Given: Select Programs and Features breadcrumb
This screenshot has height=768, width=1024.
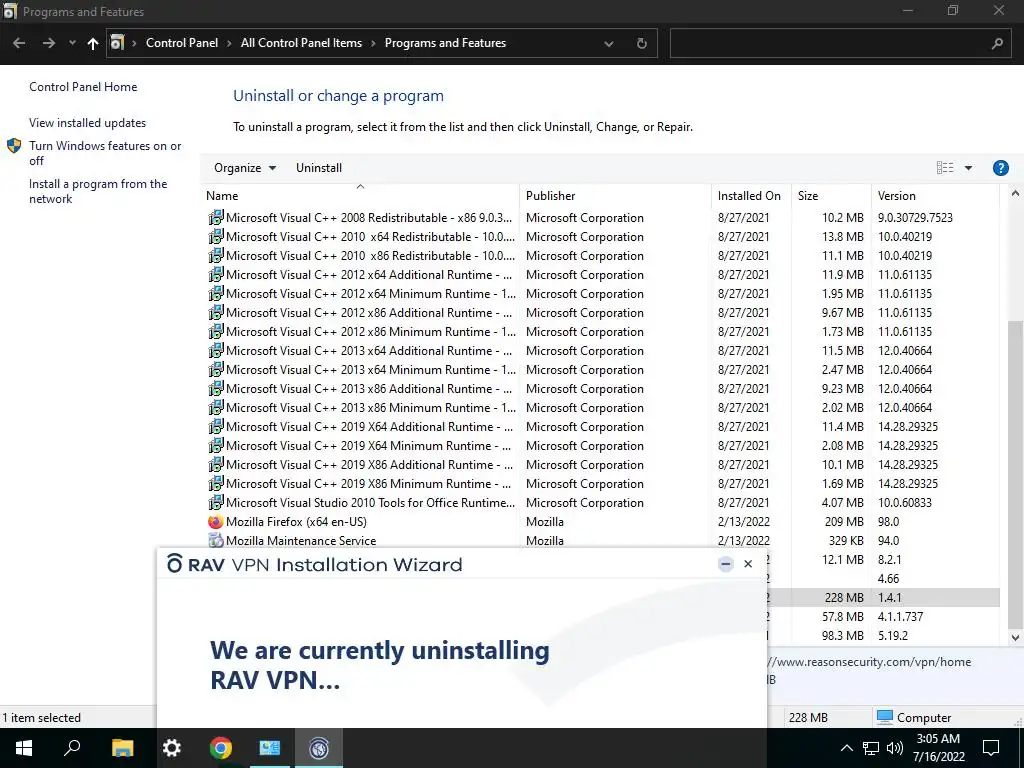Looking at the screenshot, I should tap(445, 43).
